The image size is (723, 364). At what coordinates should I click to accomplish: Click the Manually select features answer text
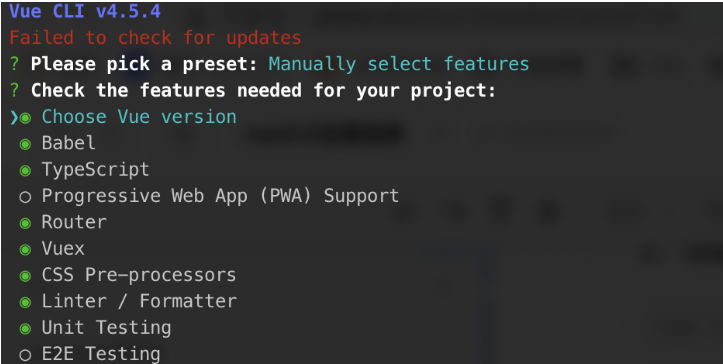click(x=399, y=64)
